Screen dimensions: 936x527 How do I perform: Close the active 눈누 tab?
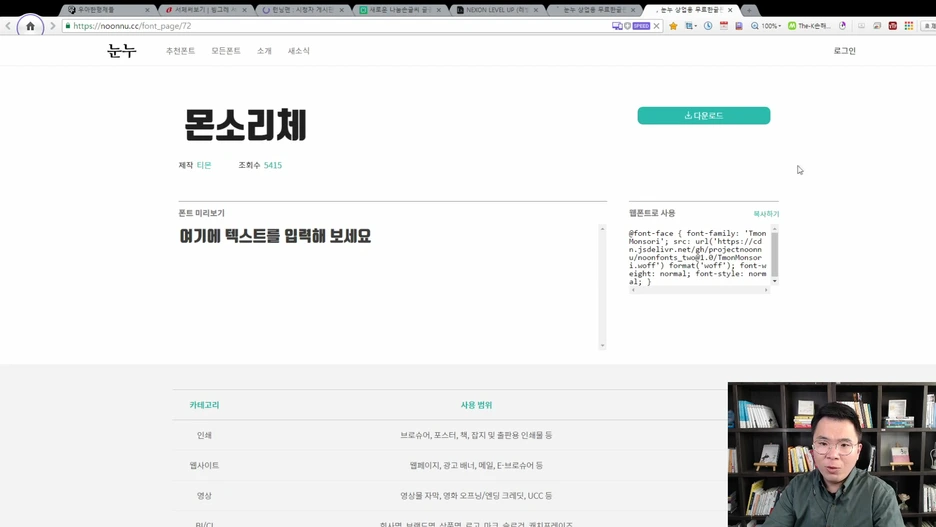[730, 10]
